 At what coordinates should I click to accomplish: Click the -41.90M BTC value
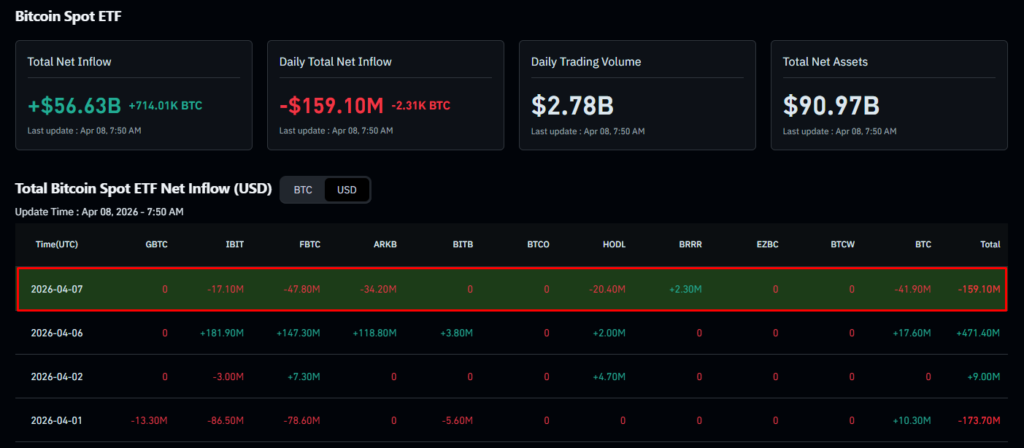[x=914, y=289]
